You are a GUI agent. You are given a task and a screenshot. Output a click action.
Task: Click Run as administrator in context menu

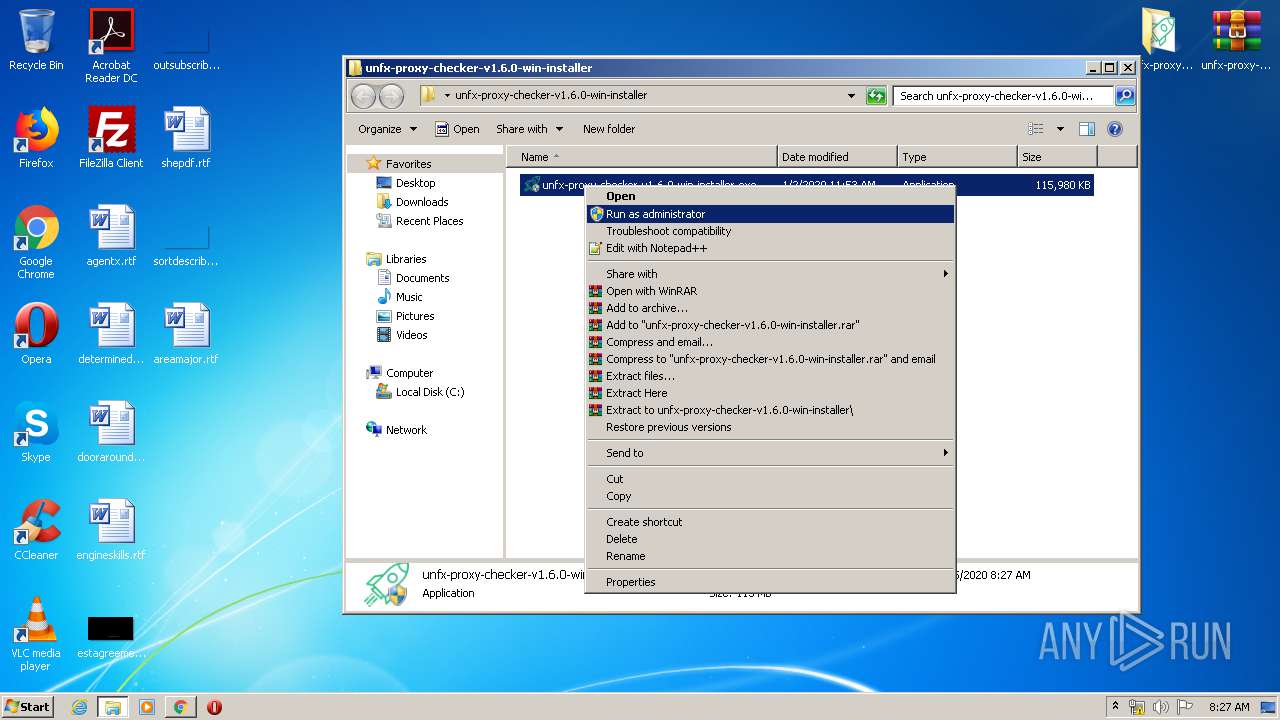(655, 214)
